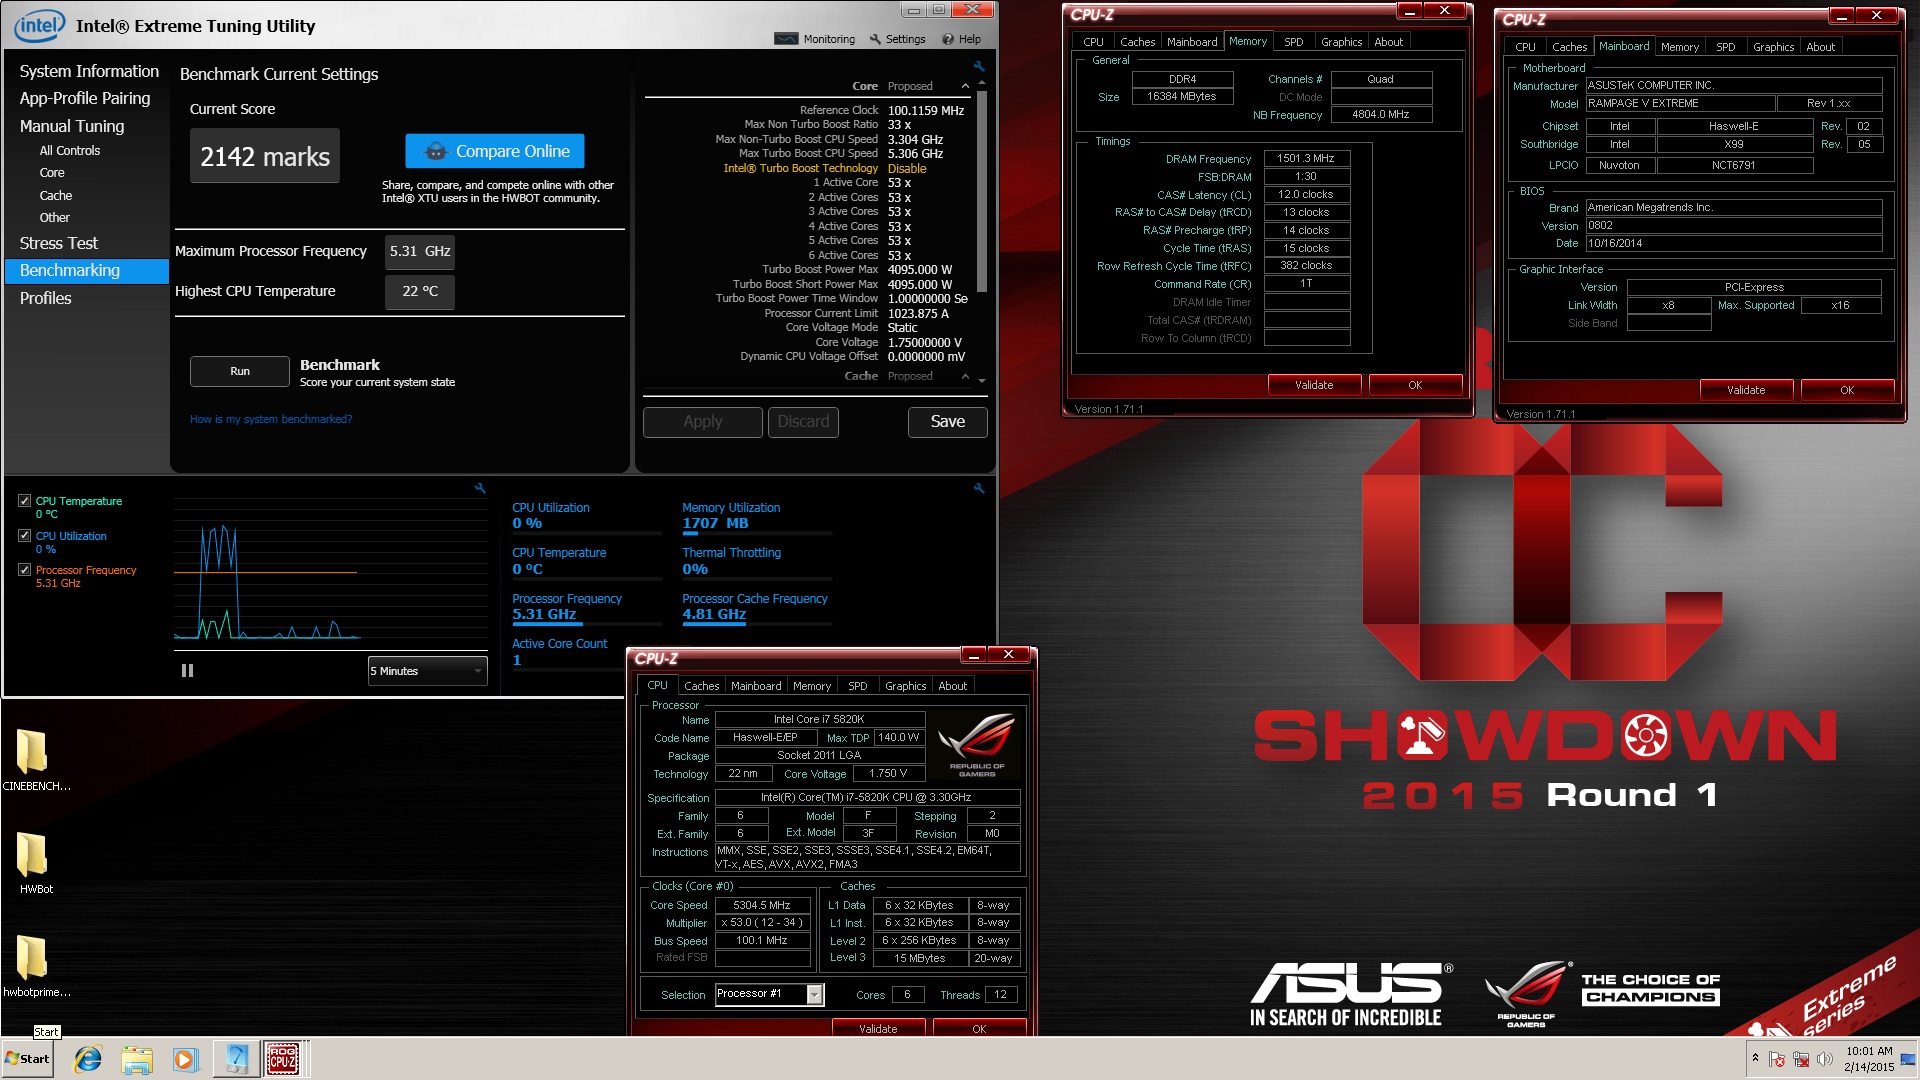This screenshot has width=1920, height=1080.
Task: Select Cache under Manual Tuning
Action: (x=56, y=196)
